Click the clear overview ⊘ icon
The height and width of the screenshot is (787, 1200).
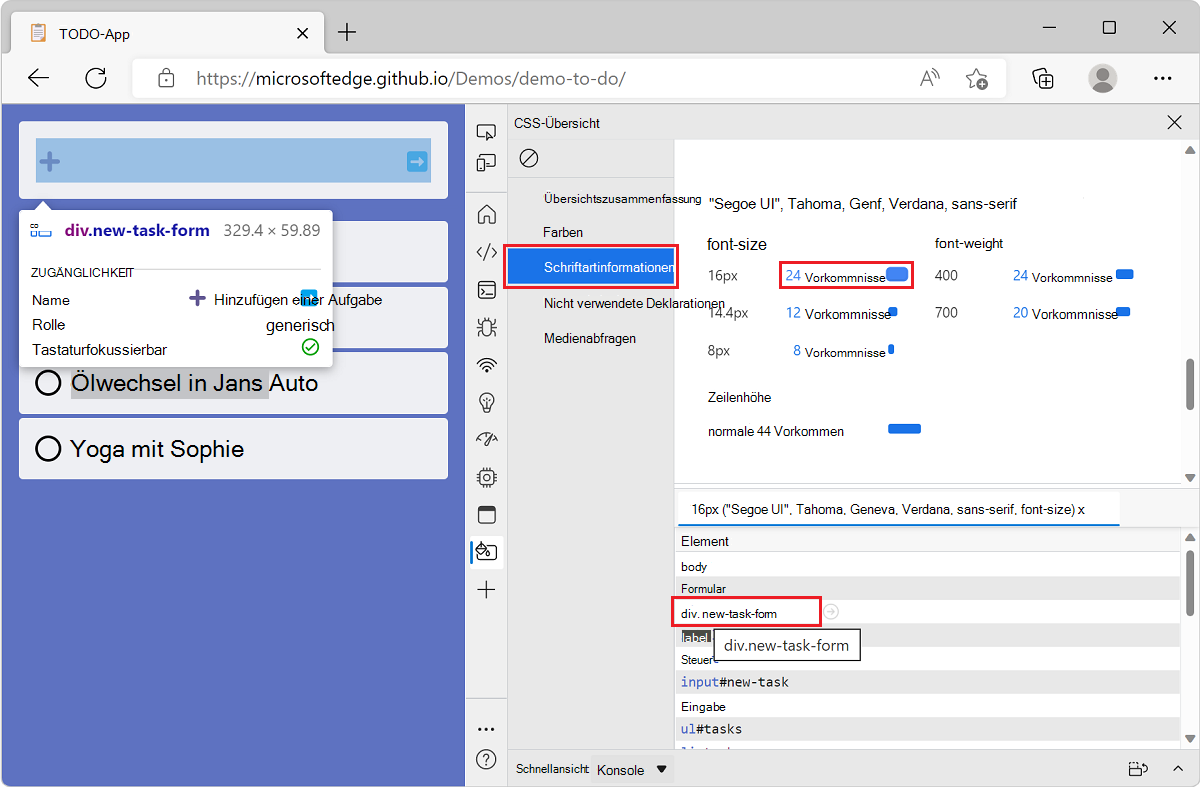pyautogui.click(x=528, y=158)
